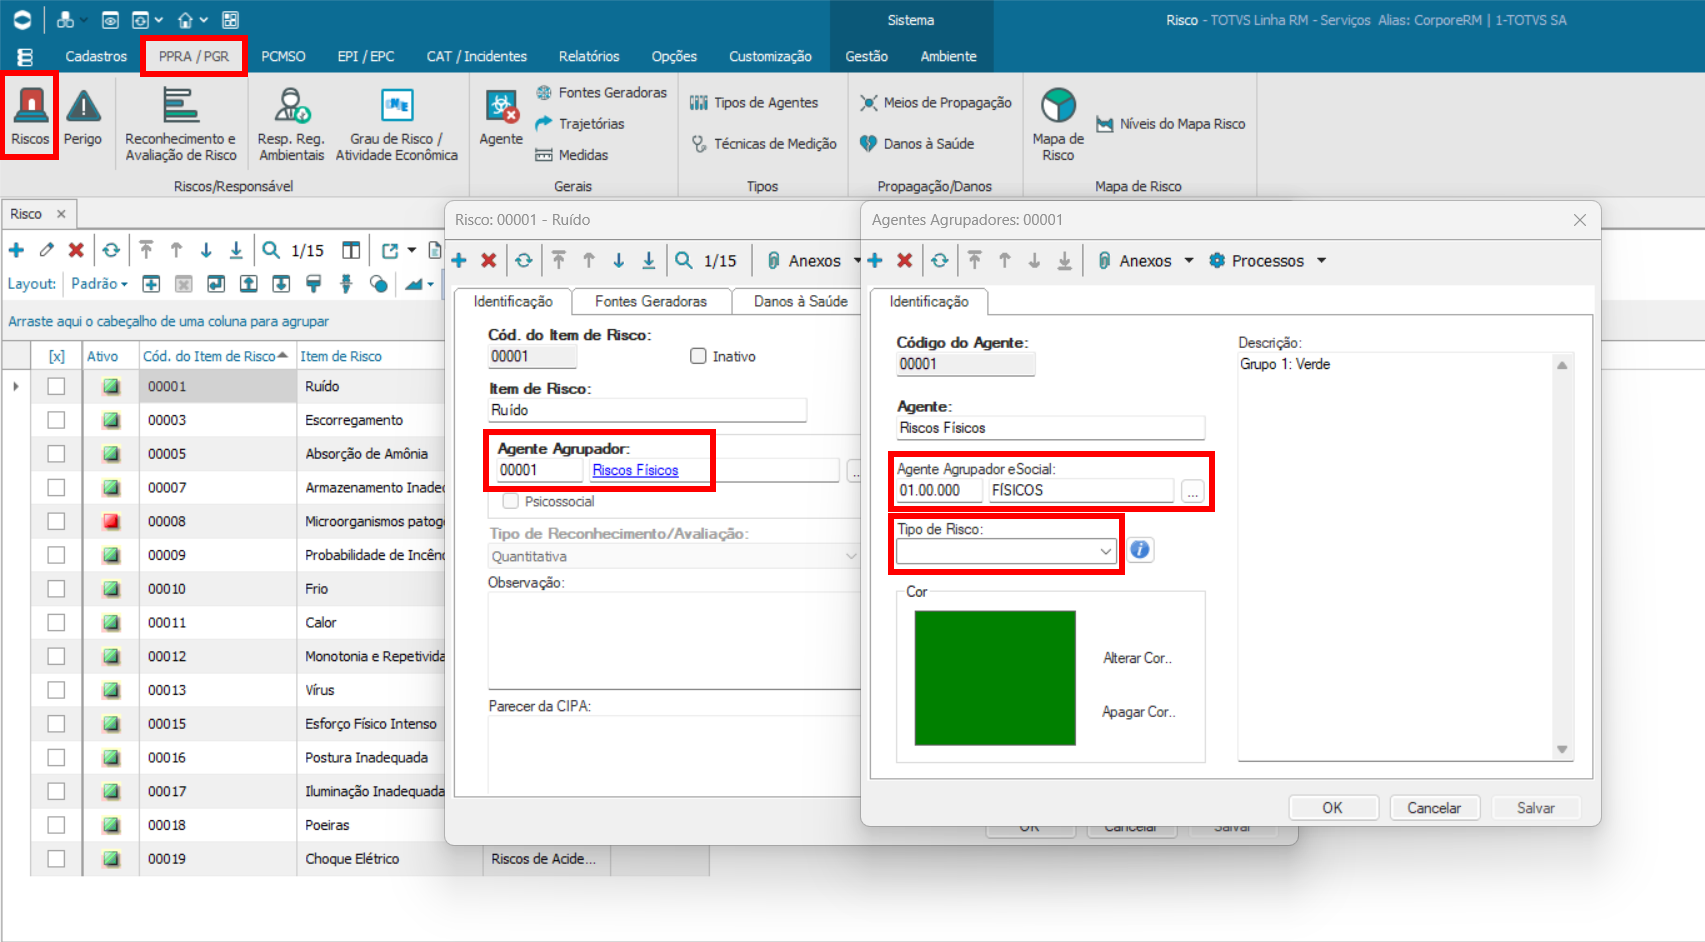Viewport: 1705px width, 942px height.
Task: Expand the Anexos dropdown in Agentes Agrupadores
Action: [x=1189, y=261]
